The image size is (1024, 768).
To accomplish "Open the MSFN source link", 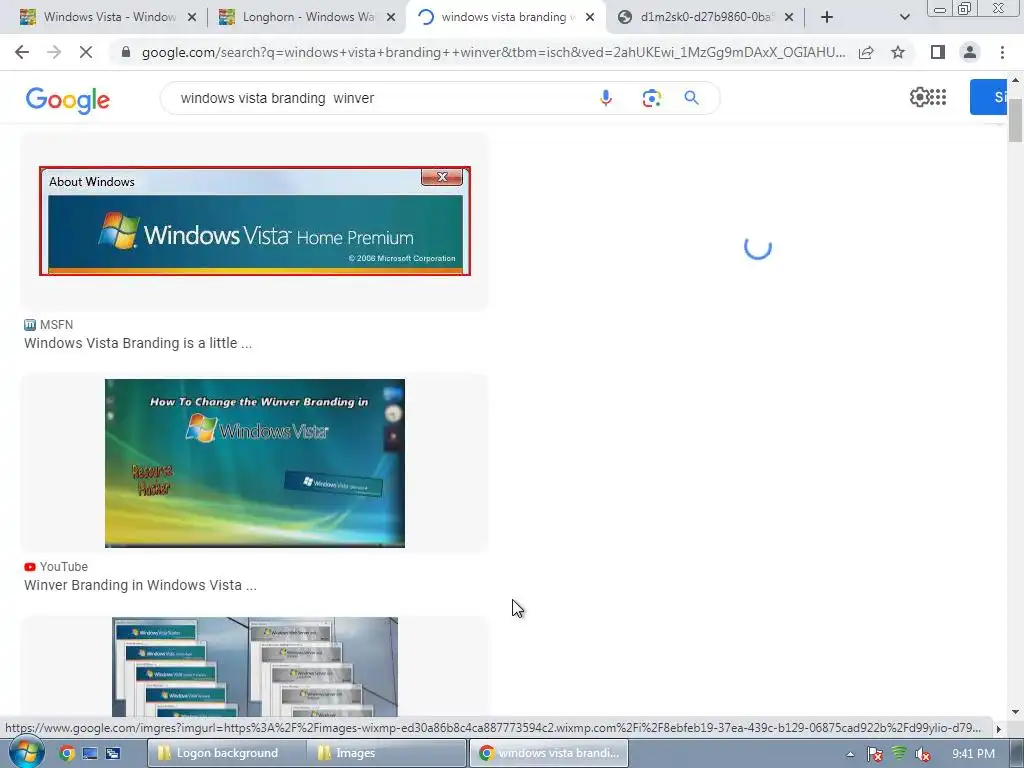I will 48,325.
